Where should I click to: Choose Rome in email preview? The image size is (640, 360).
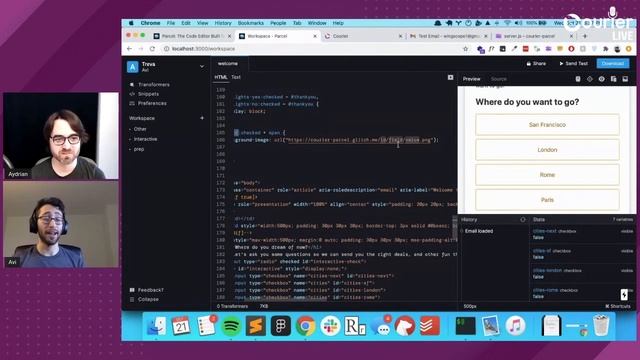tap(547, 175)
